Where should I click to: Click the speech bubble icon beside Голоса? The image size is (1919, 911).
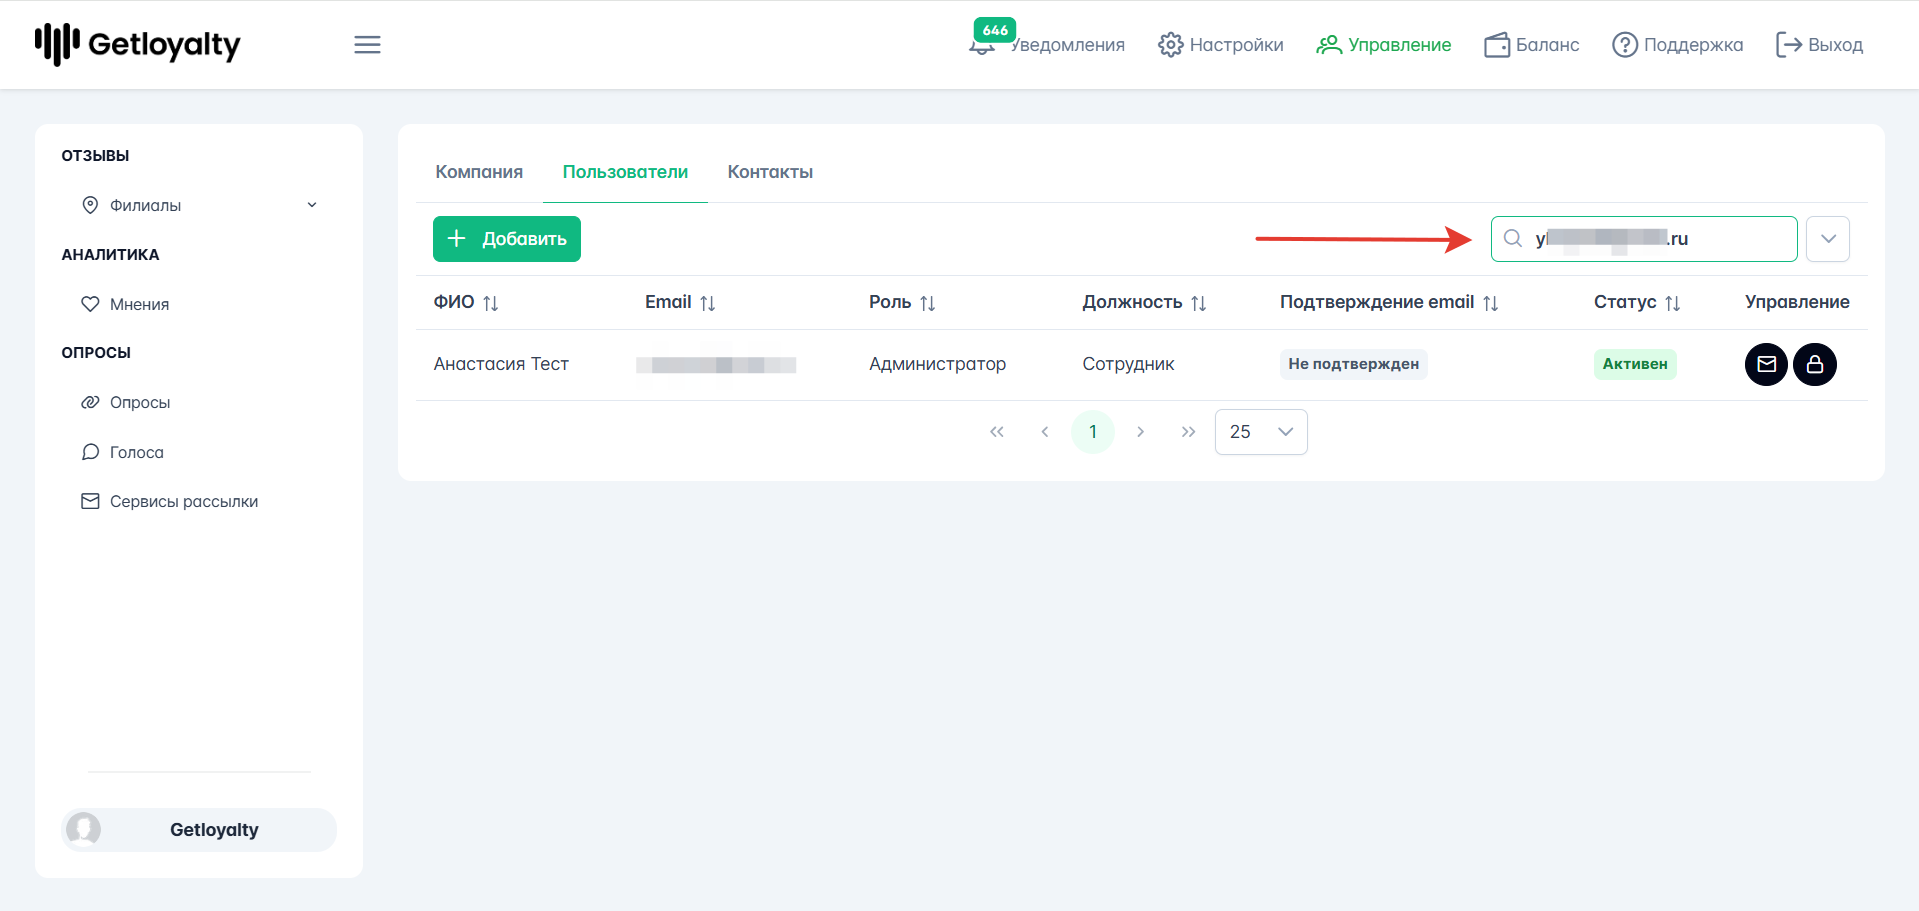click(x=90, y=452)
